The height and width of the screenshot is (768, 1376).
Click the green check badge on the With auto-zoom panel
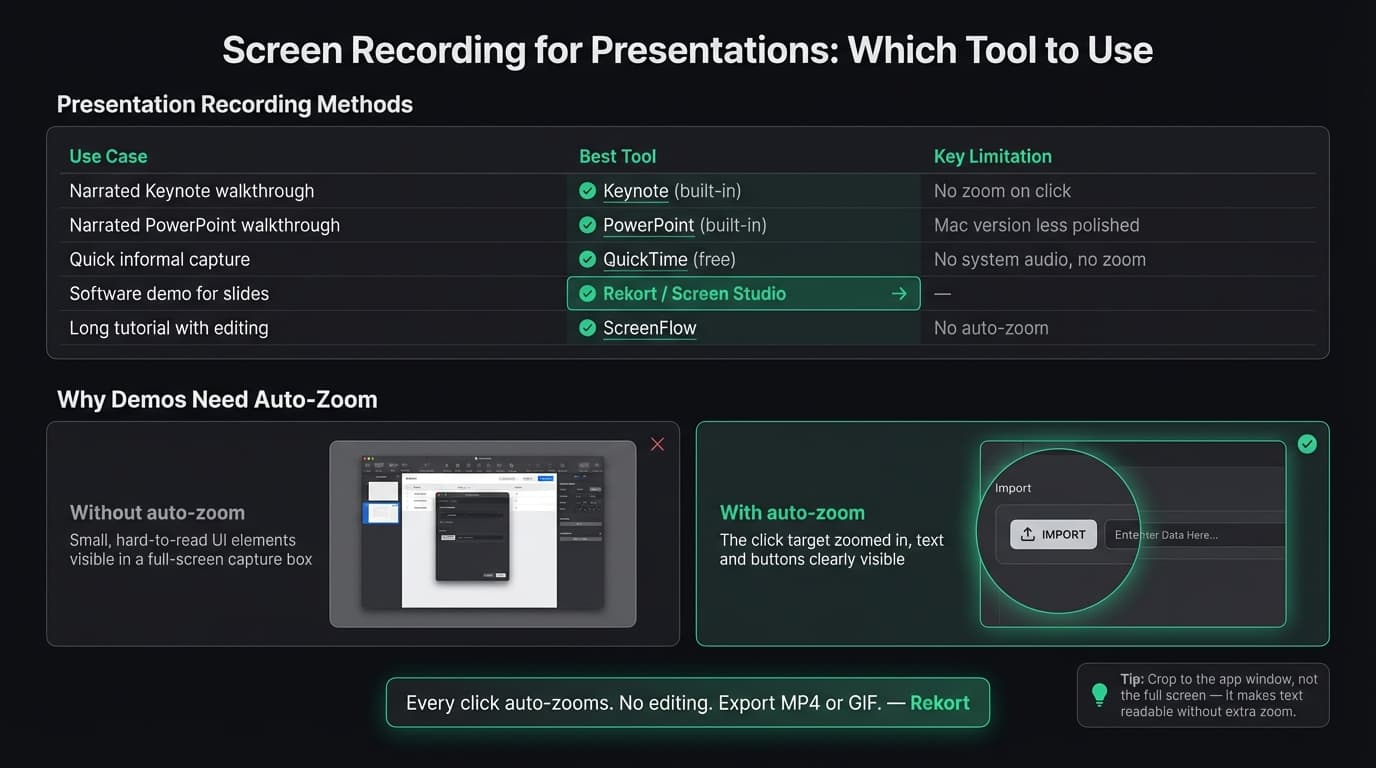(x=1307, y=443)
